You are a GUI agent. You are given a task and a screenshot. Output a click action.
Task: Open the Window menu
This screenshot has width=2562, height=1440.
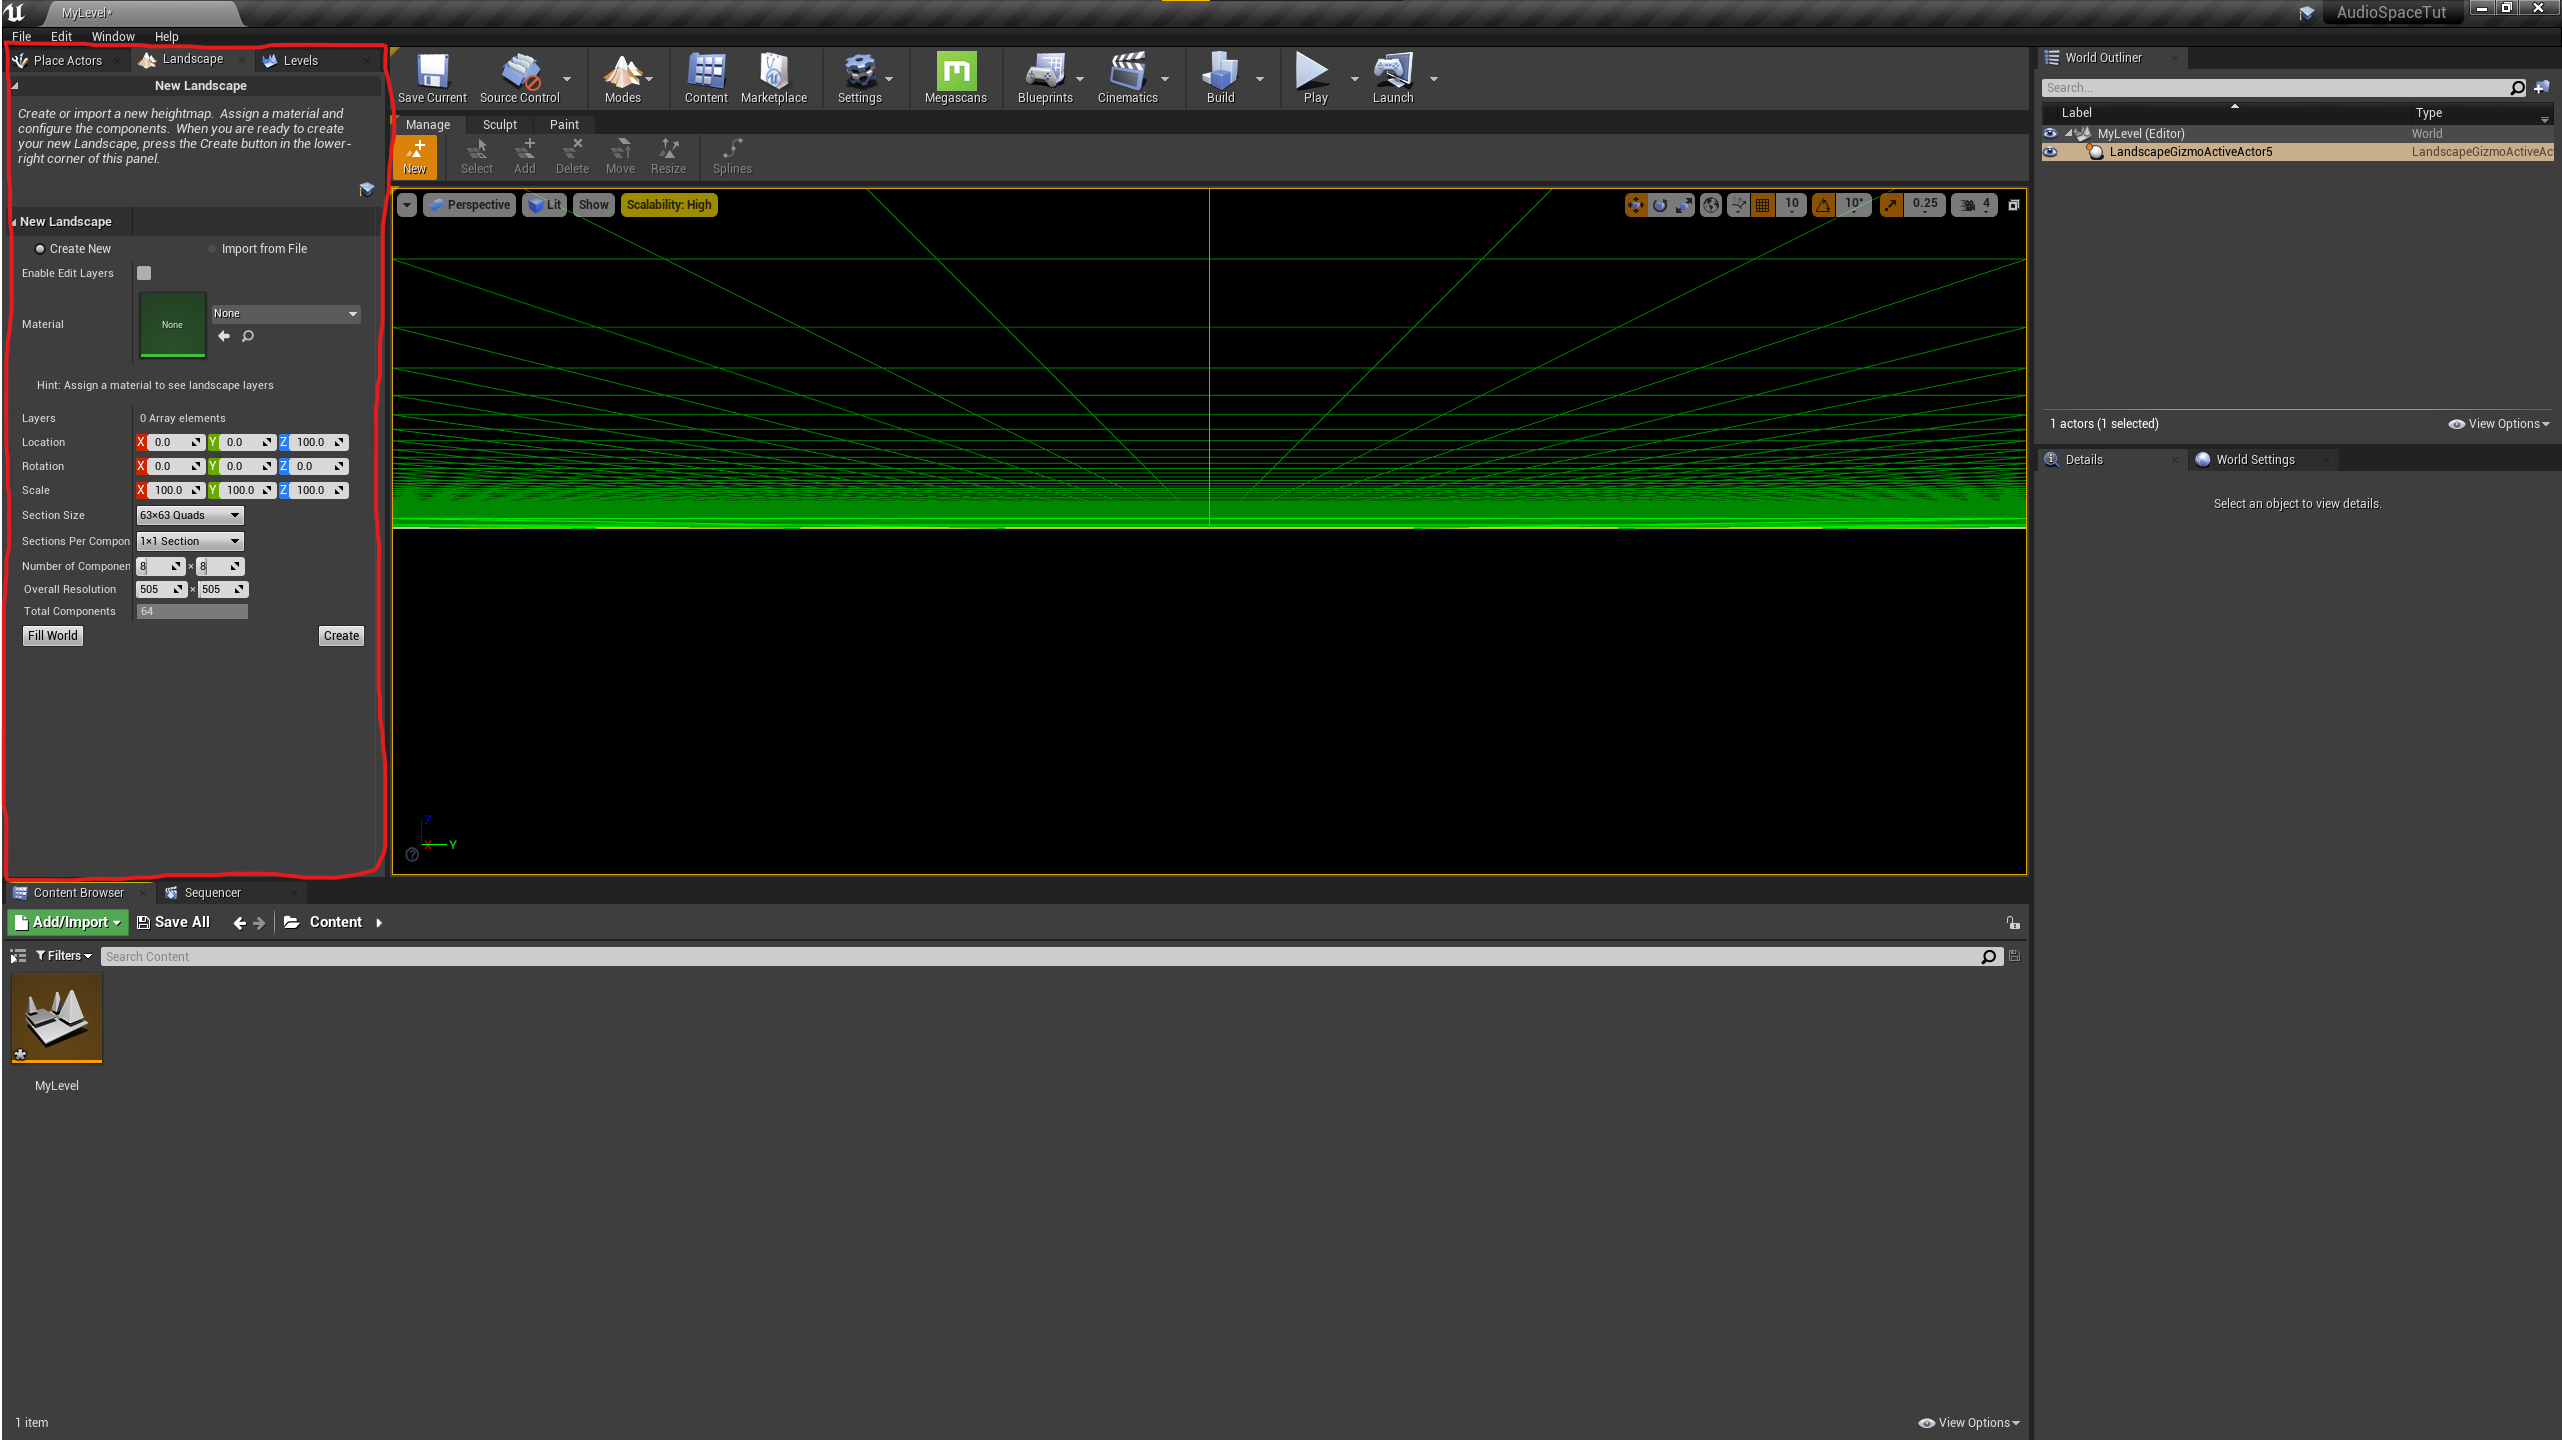coord(112,36)
